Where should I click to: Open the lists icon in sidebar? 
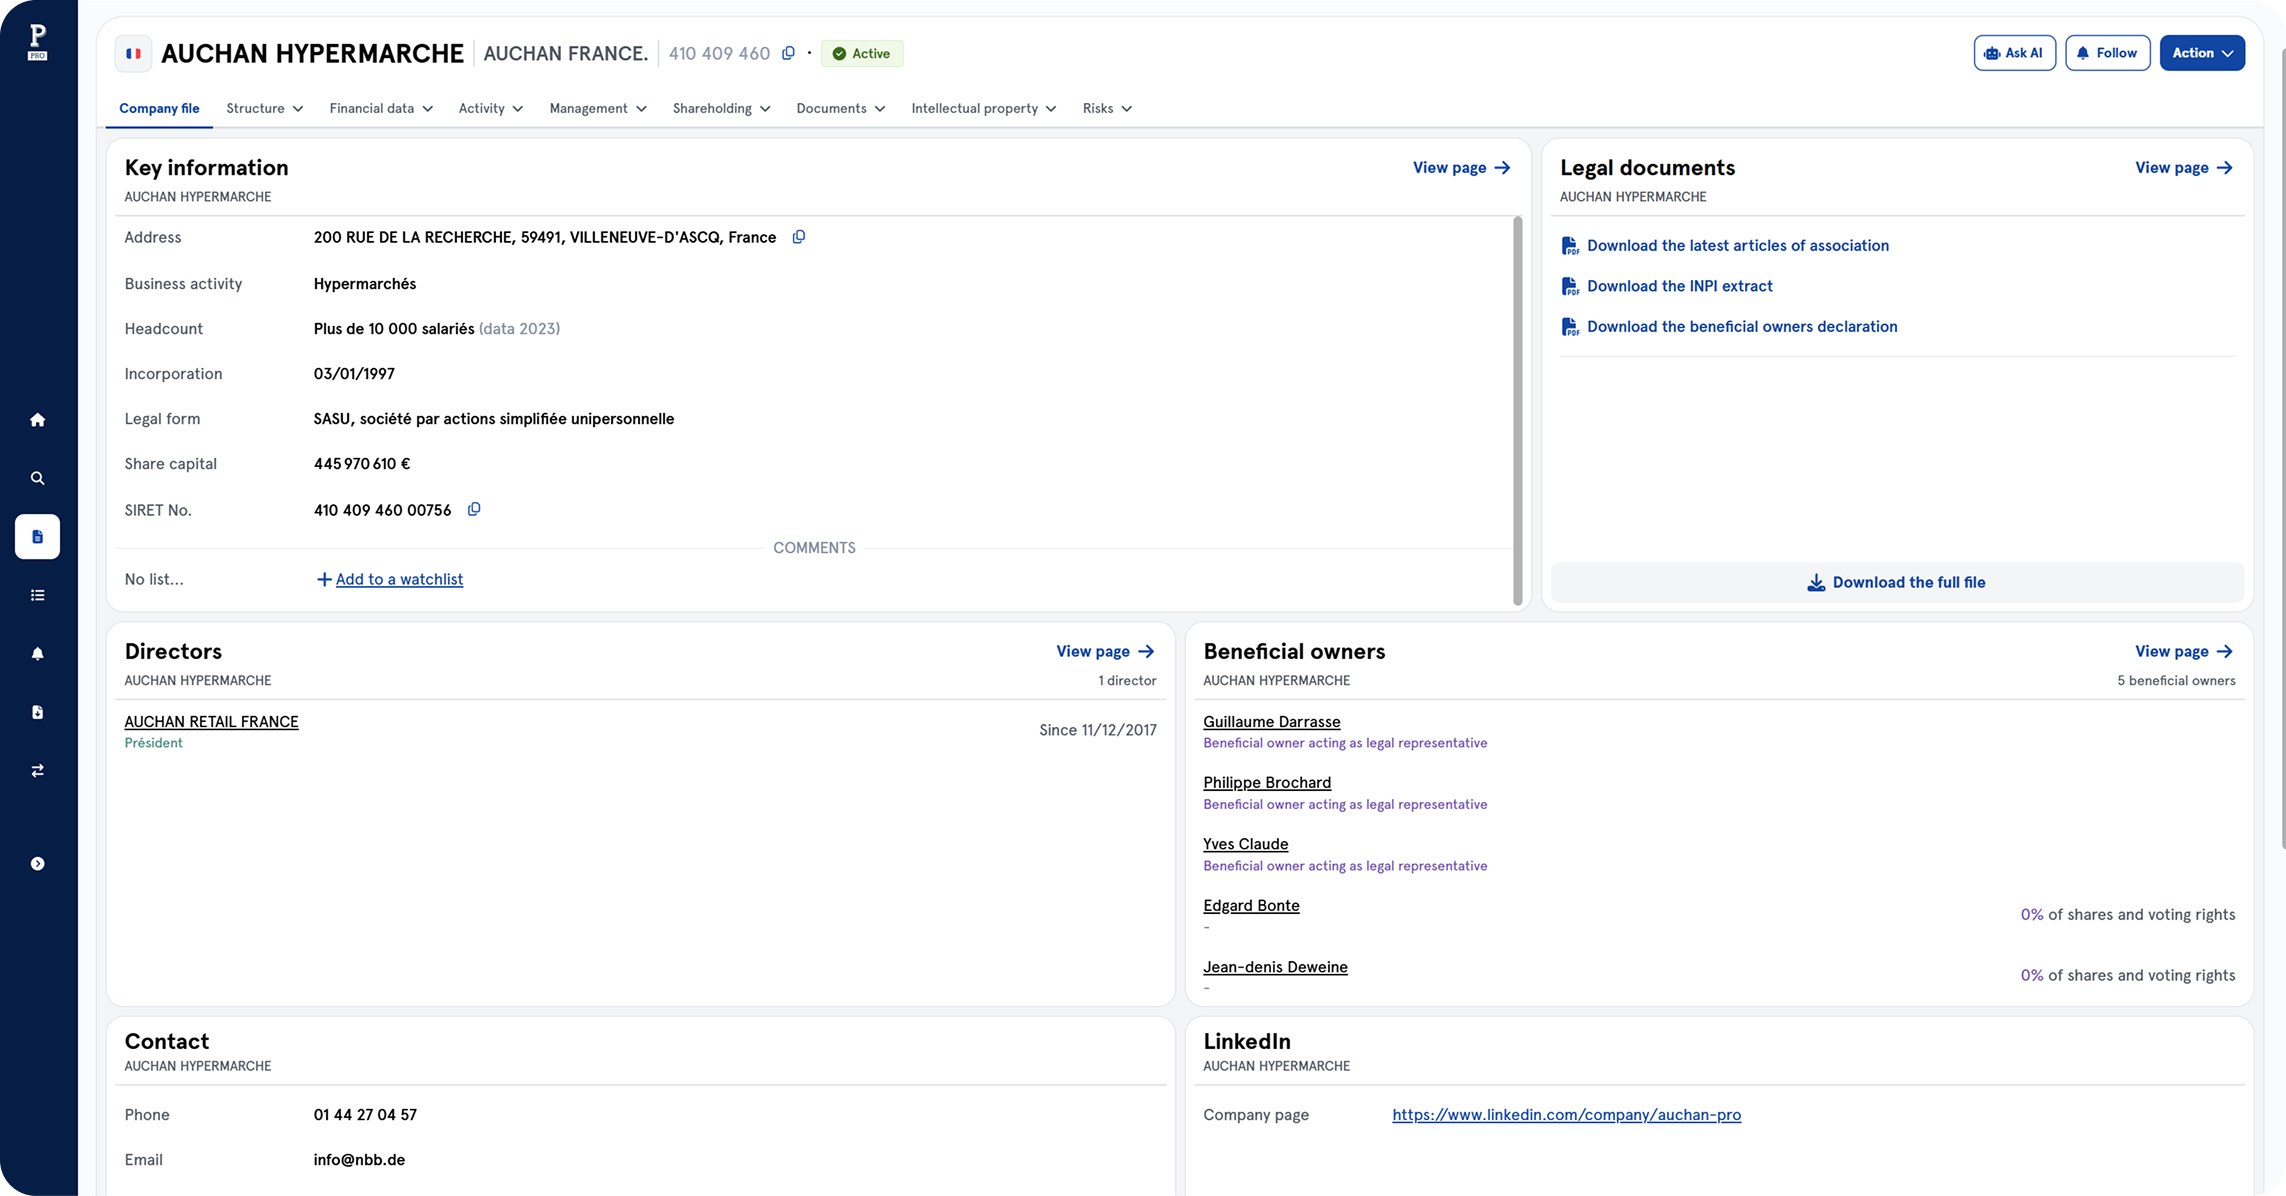pyautogui.click(x=37, y=595)
